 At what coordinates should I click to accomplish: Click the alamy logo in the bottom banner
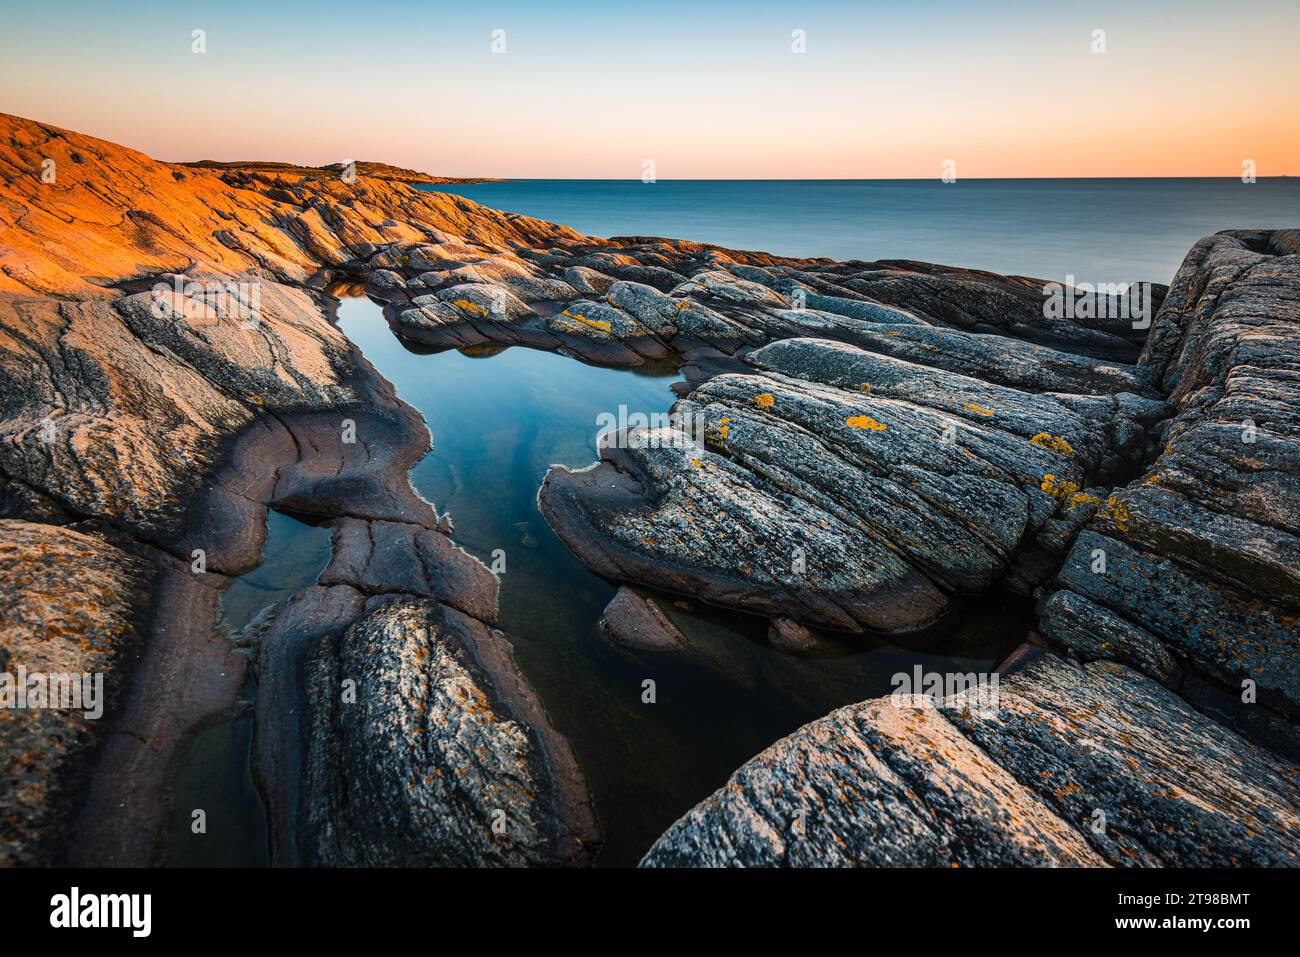pyautogui.click(x=101, y=912)
